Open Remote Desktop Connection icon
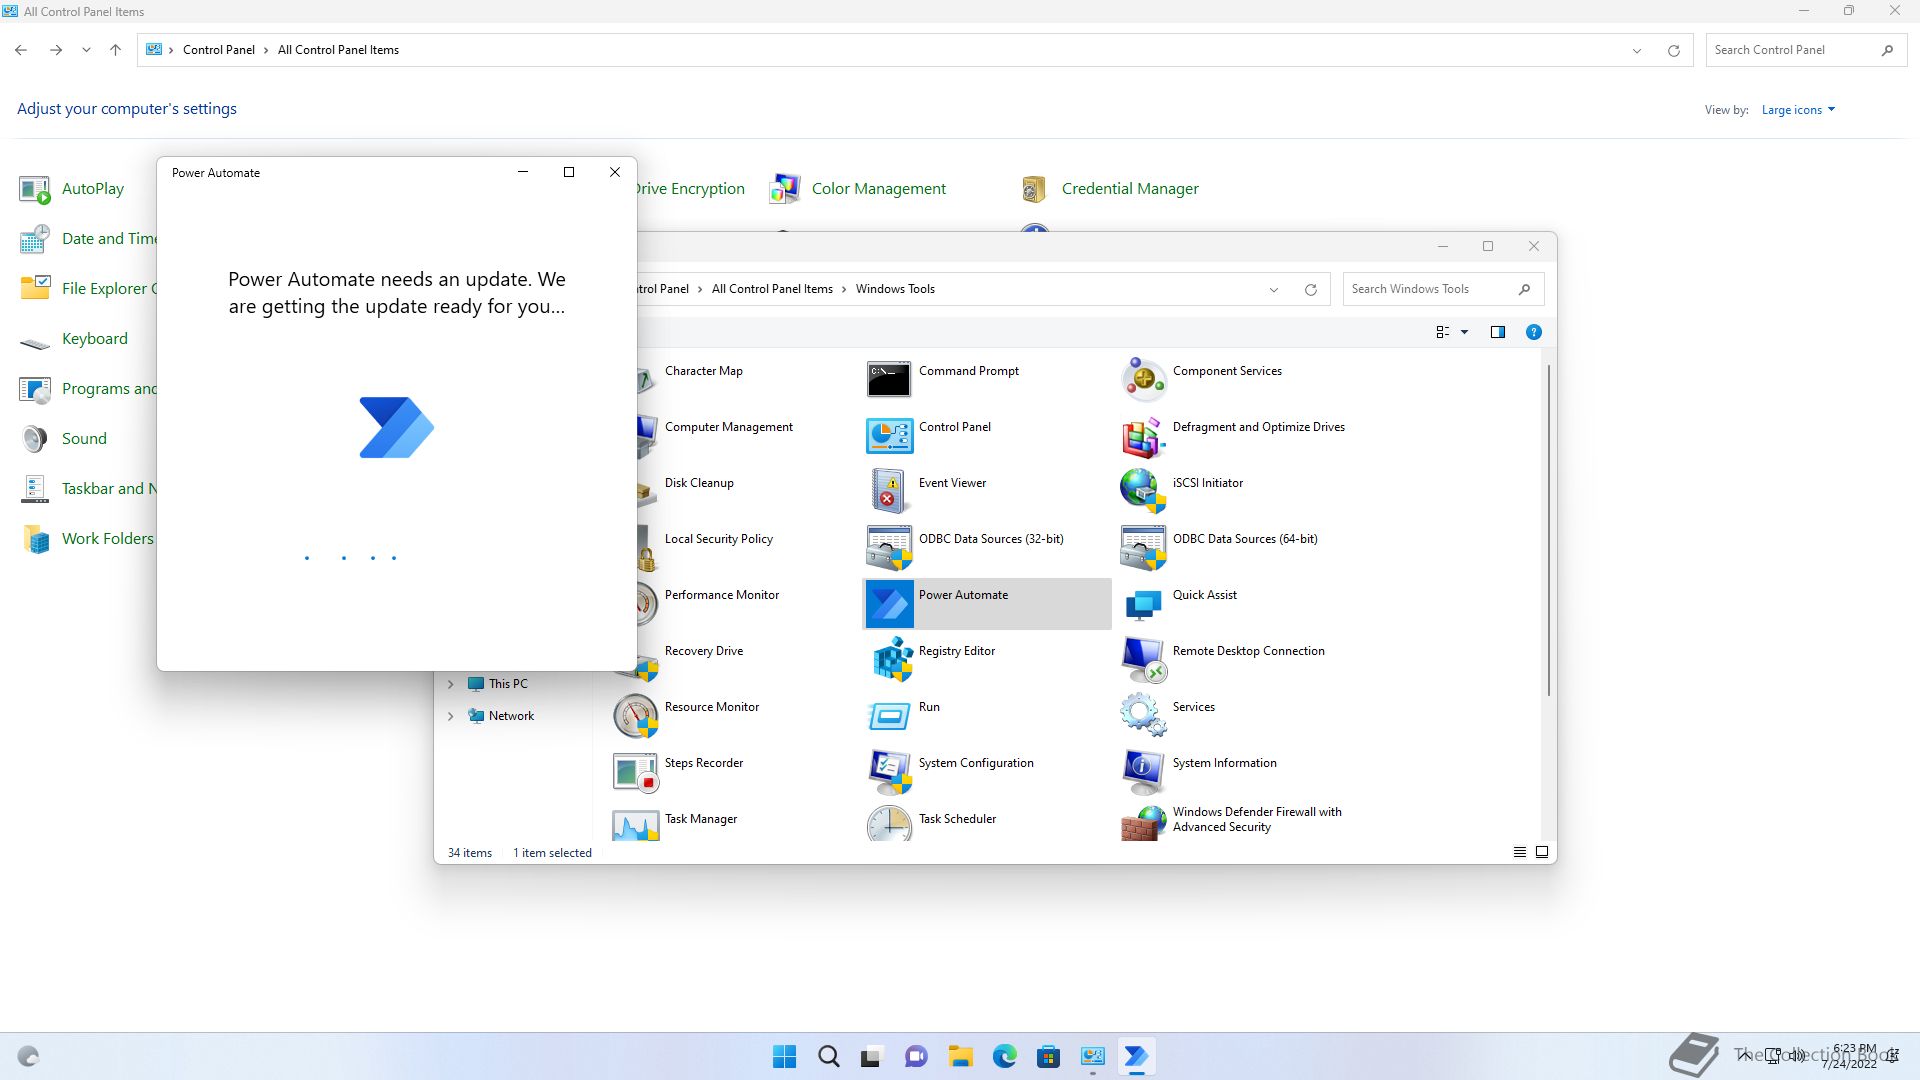 (x=1143, y=660)
